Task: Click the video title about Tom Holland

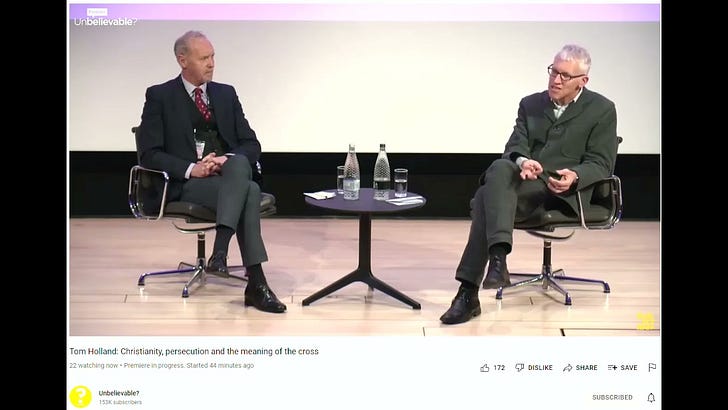Action: point(194,351)
